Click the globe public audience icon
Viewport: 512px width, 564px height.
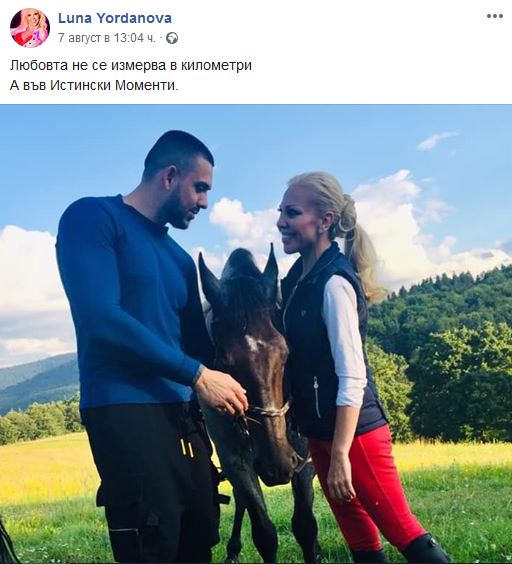point(172,38)
